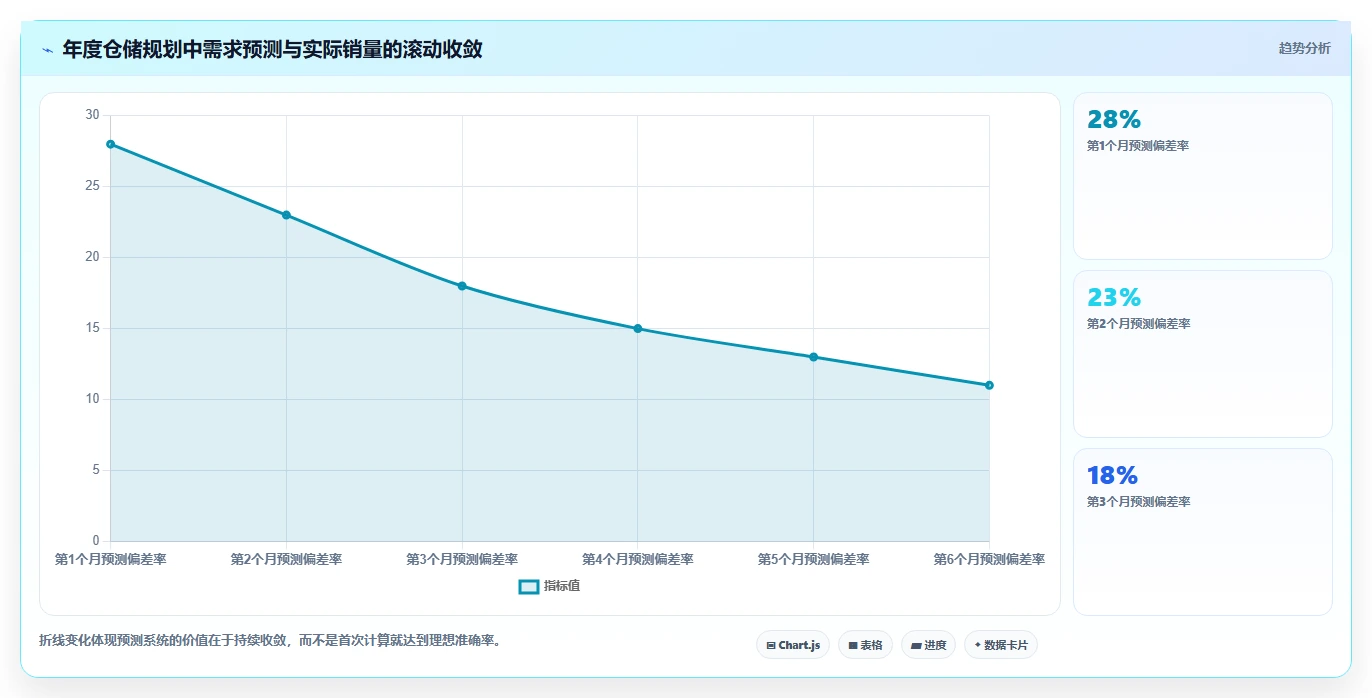This screenshot has height=698, width=1372.
Task: Click the y-axis tick label 5
Action: [97, 470]
